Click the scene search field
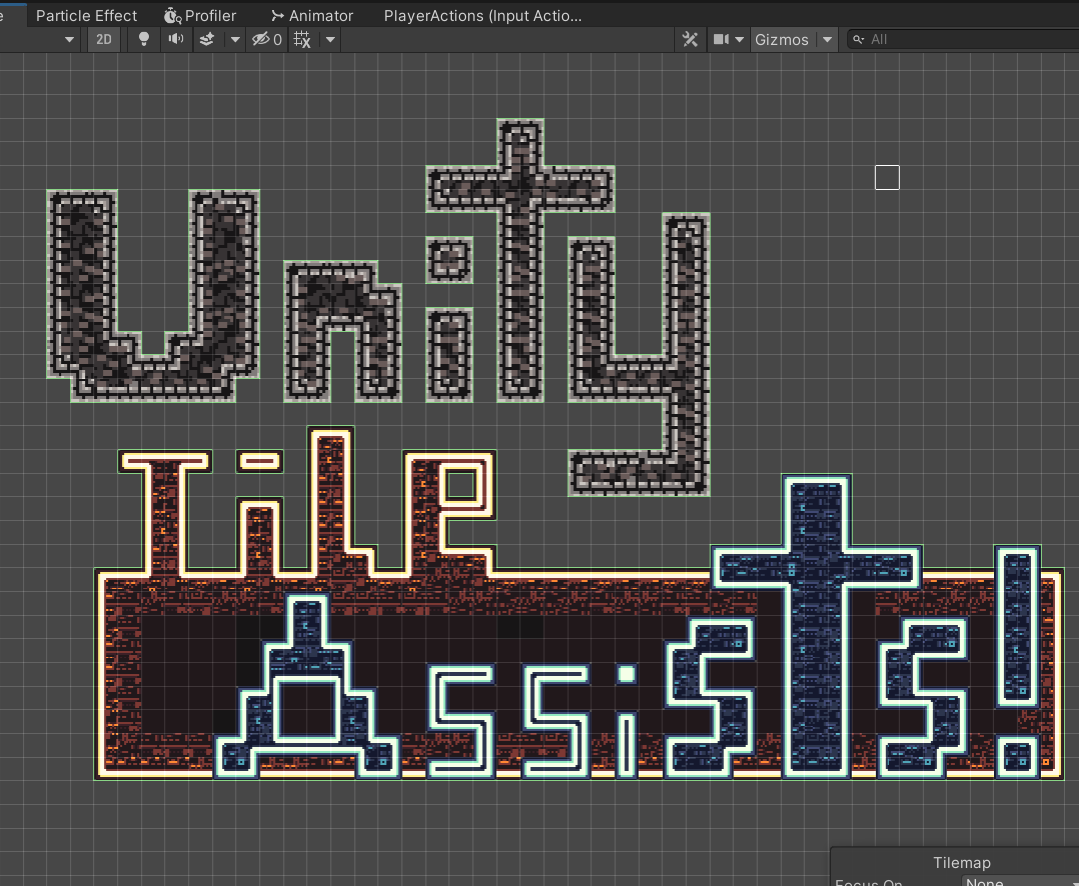 963,39
